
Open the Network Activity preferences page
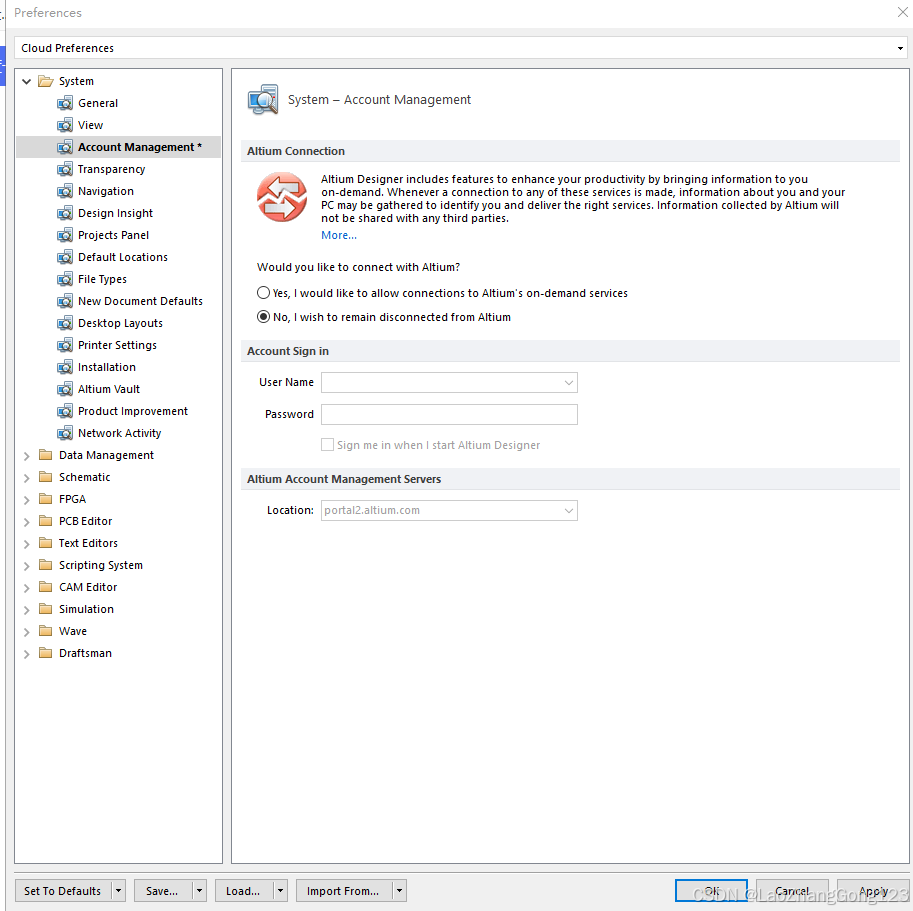tap(119, 433)
